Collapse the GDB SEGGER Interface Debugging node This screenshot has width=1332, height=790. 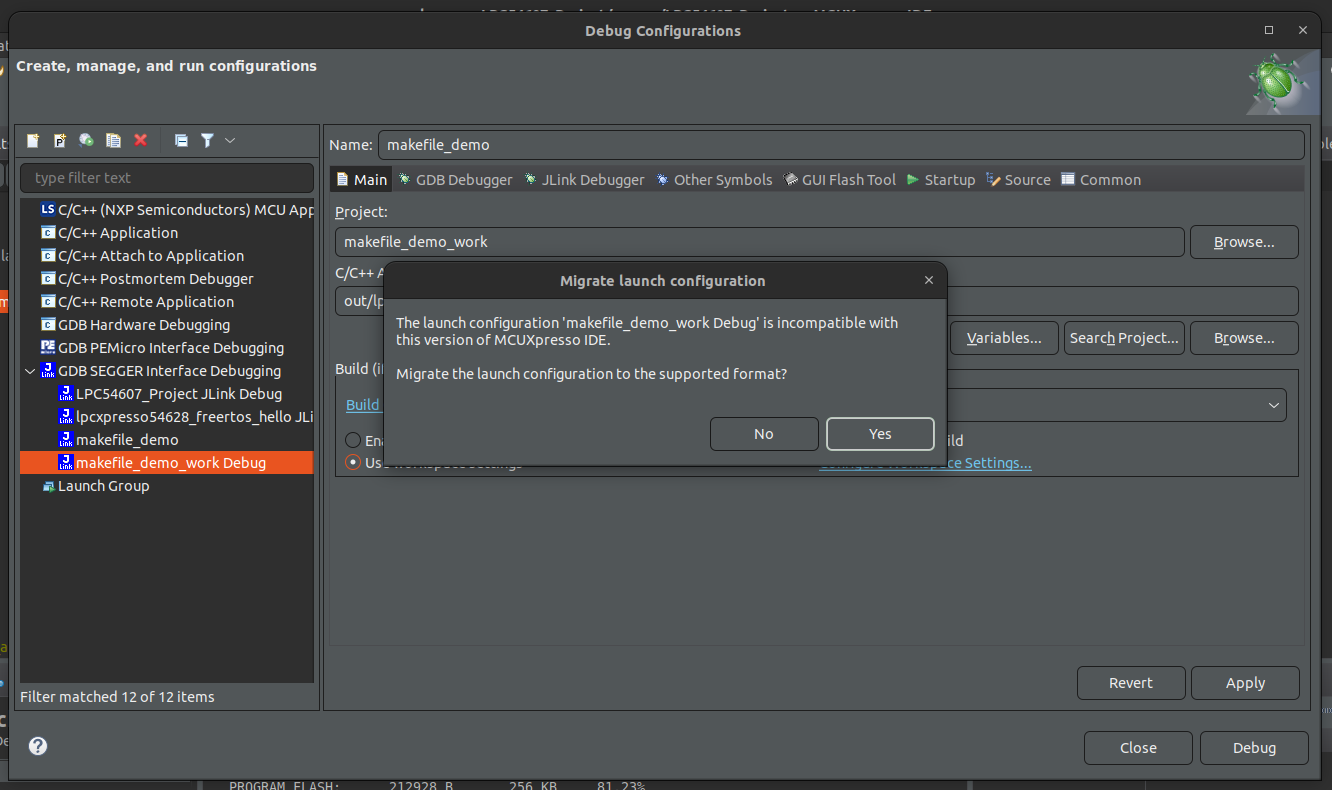(x=30, y=371)
